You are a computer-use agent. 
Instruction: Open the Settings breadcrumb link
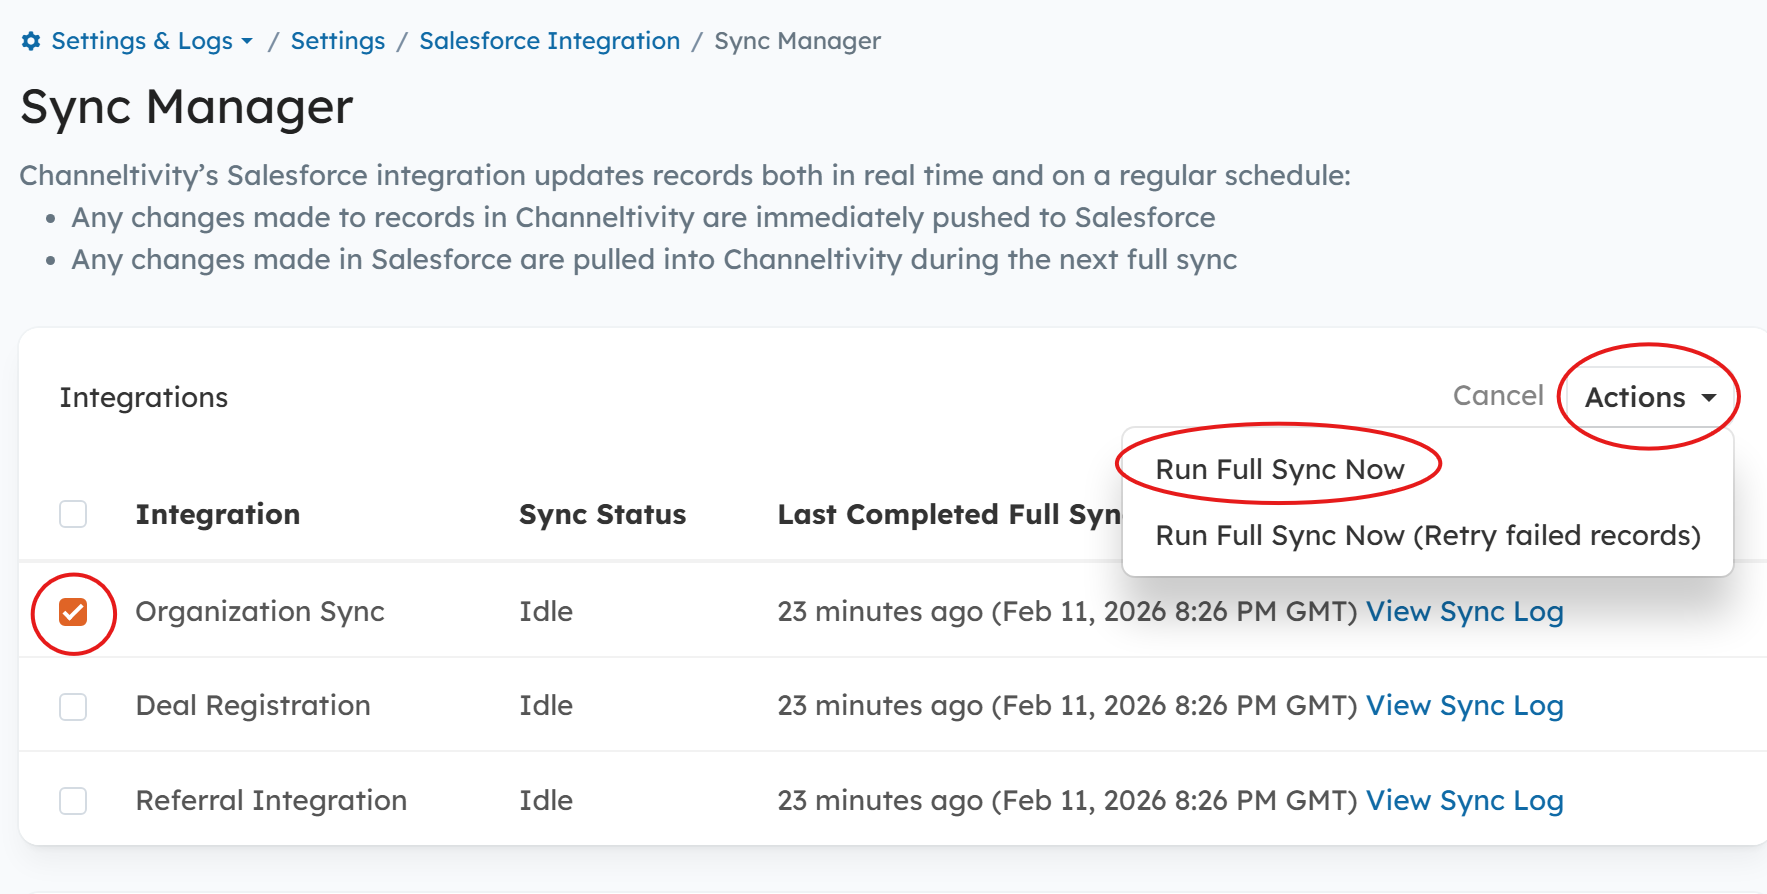coord(337,41)
